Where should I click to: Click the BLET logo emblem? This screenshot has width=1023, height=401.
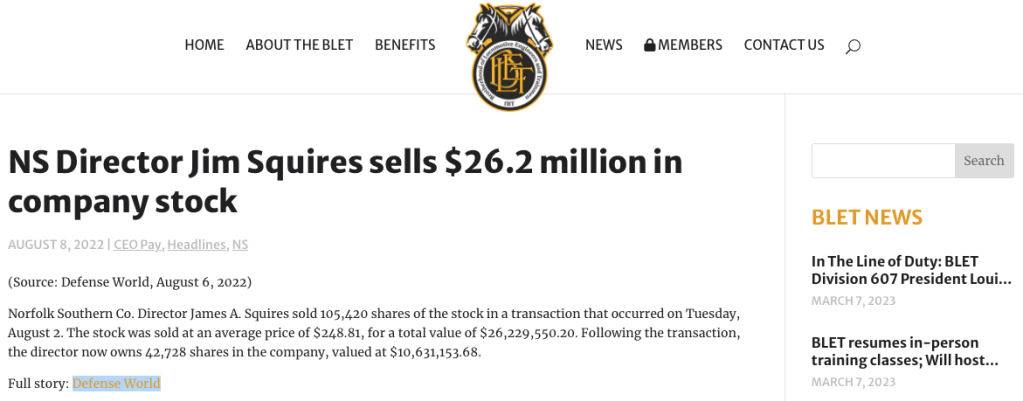pos(511,55)
